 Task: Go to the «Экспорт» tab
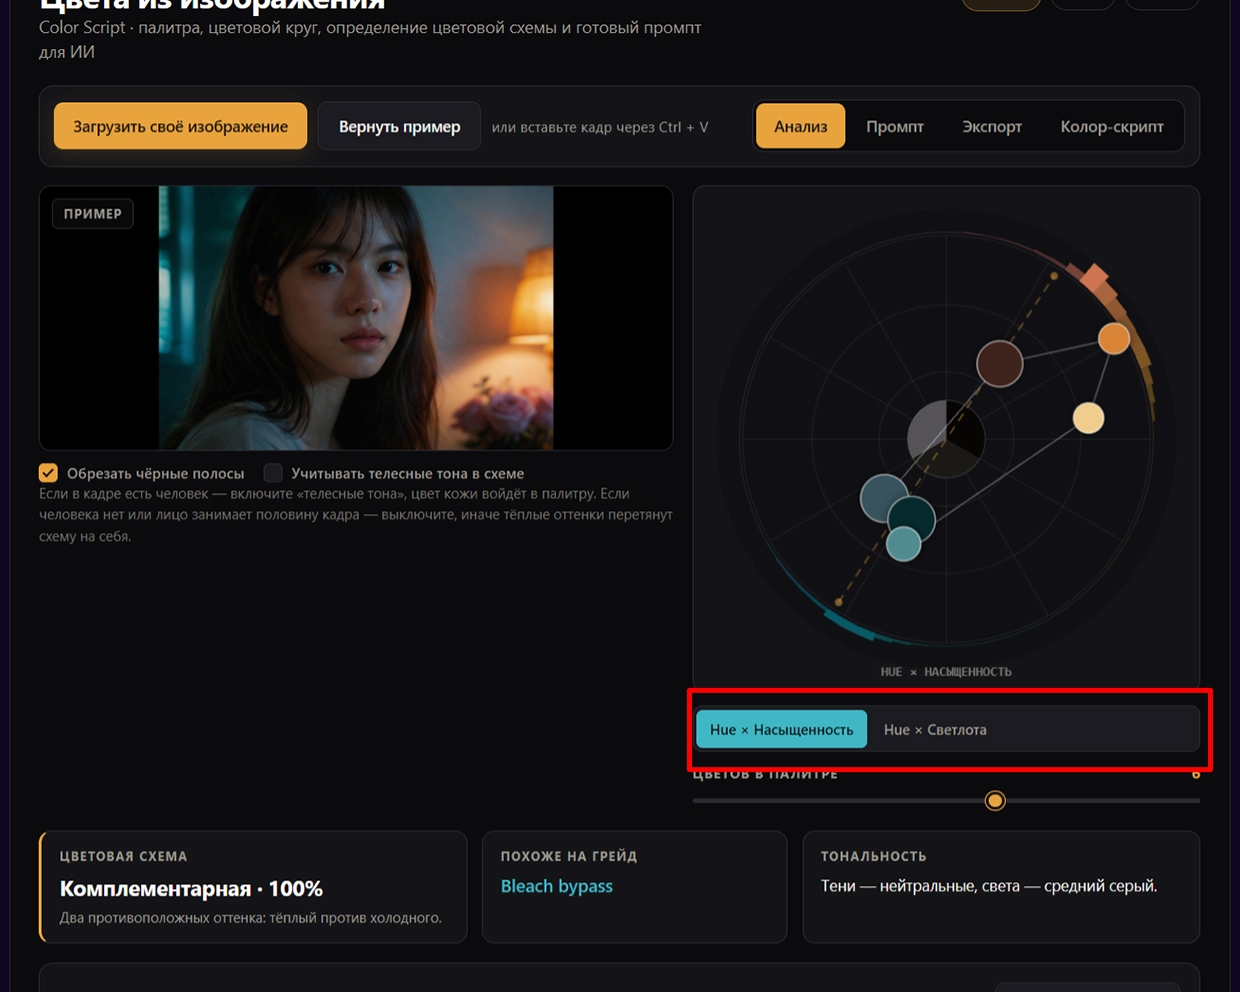click(x=992, y=127)
